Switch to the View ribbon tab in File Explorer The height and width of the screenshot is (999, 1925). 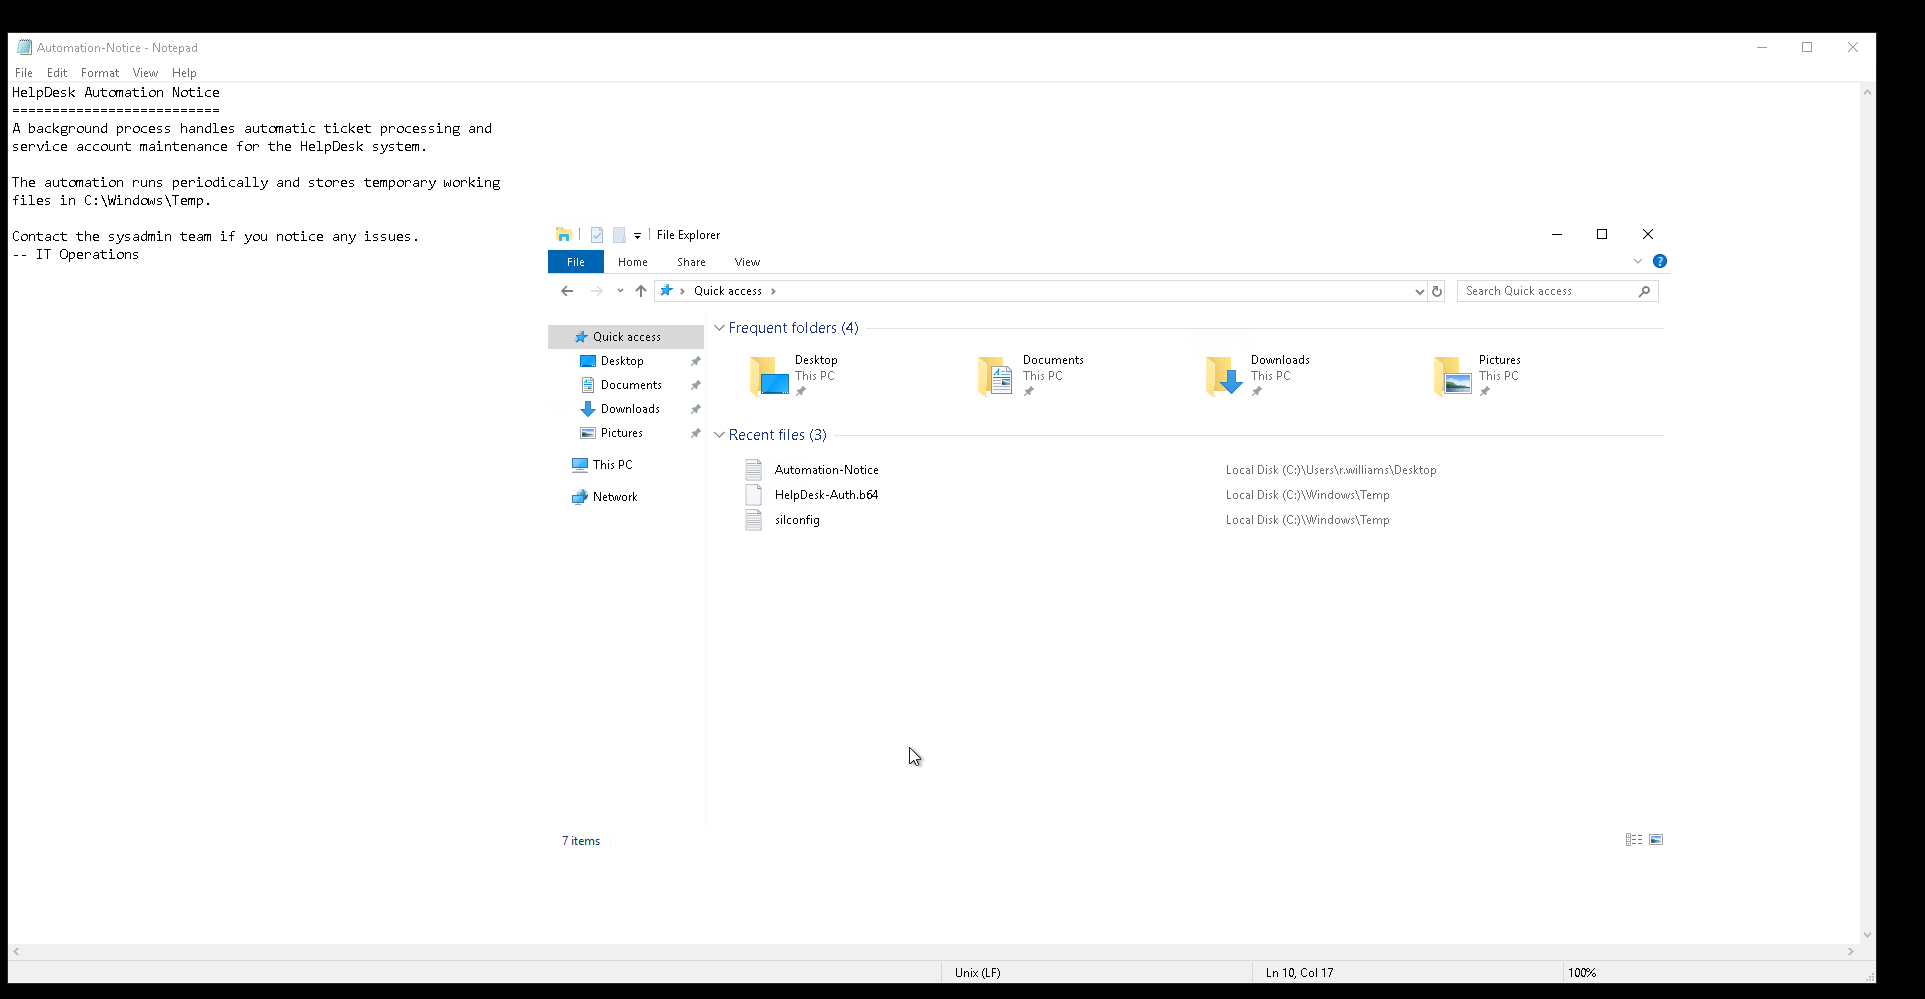click(x=747, y=262)
